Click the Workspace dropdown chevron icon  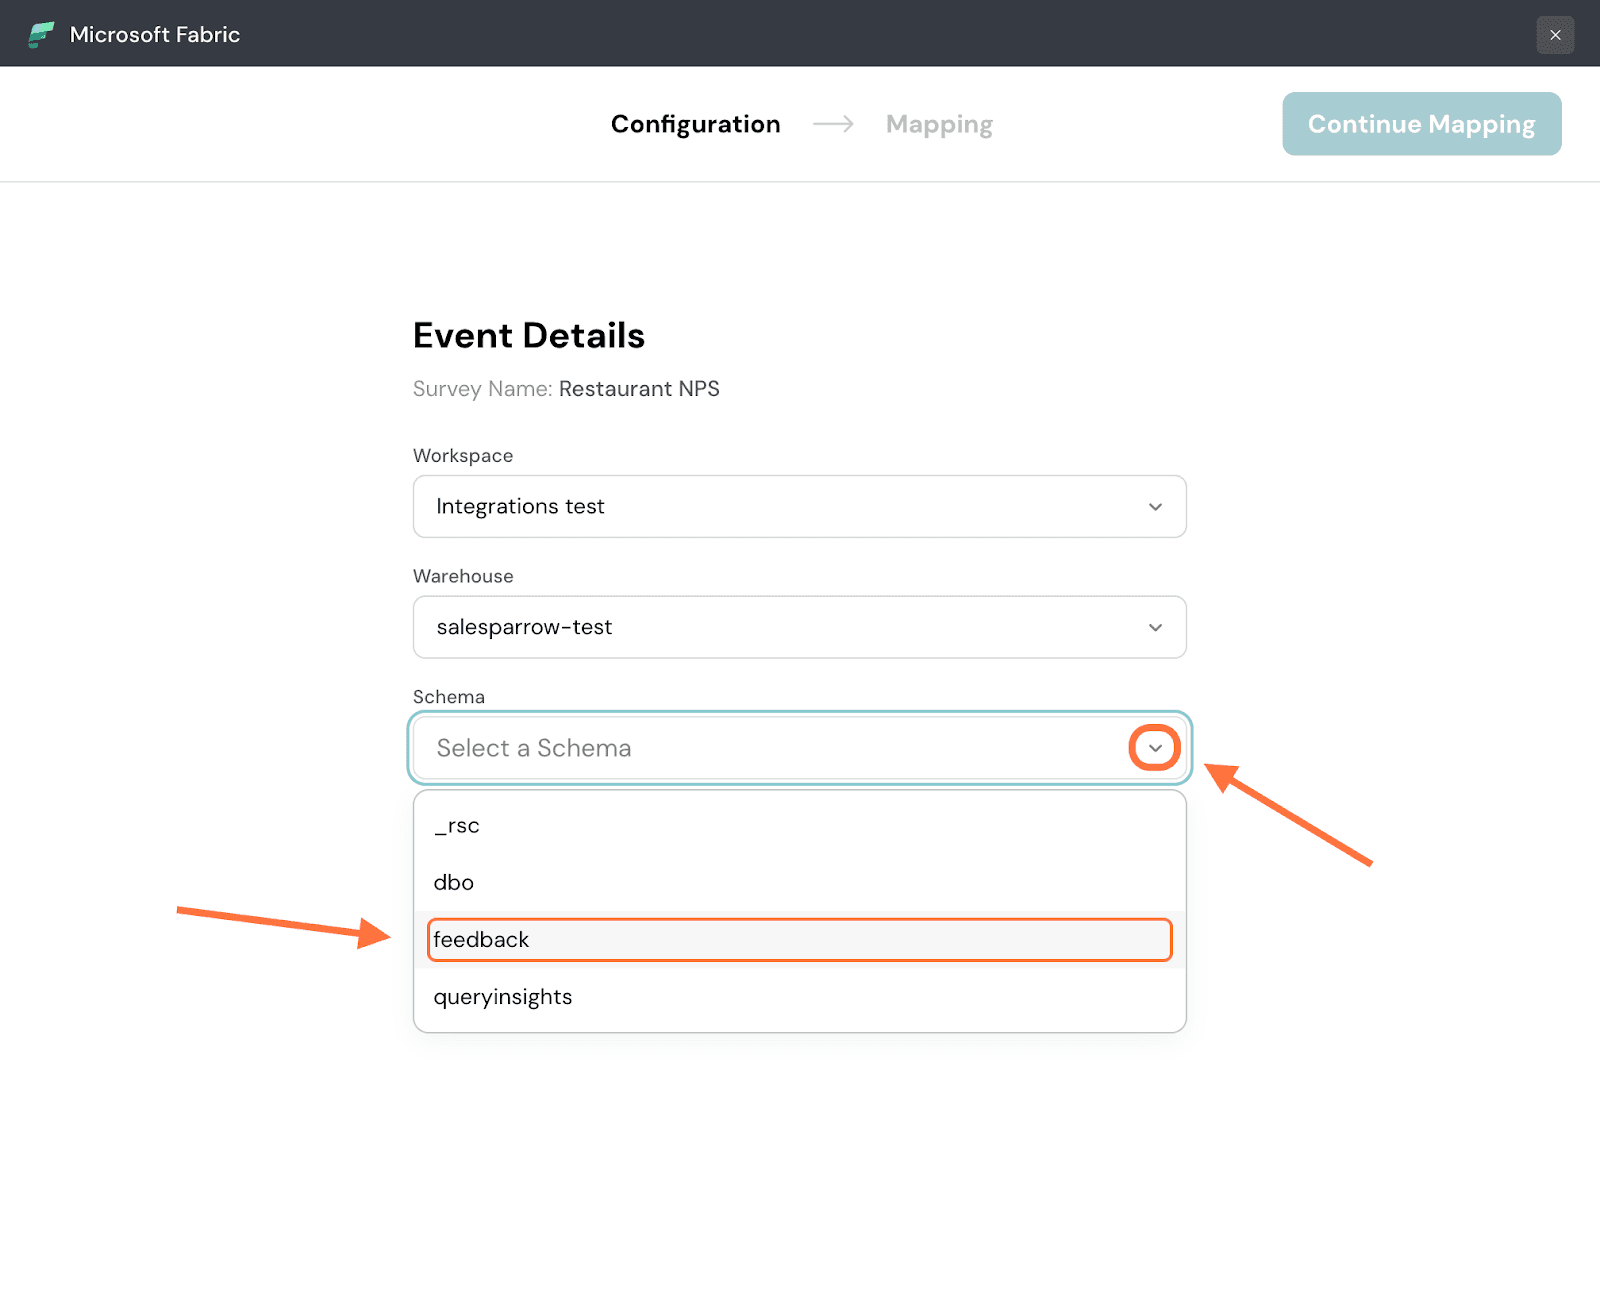pos(1155,507)
